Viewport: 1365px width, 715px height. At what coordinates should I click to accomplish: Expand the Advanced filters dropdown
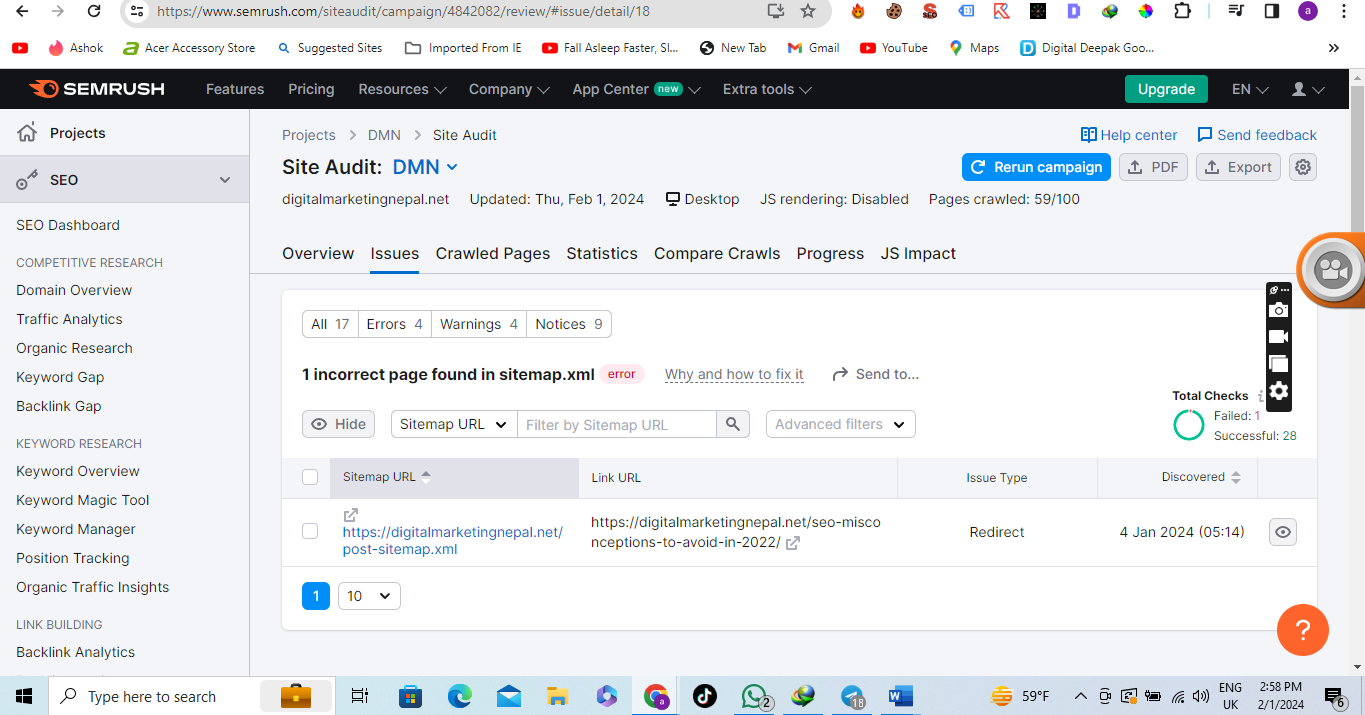[840, 424]
